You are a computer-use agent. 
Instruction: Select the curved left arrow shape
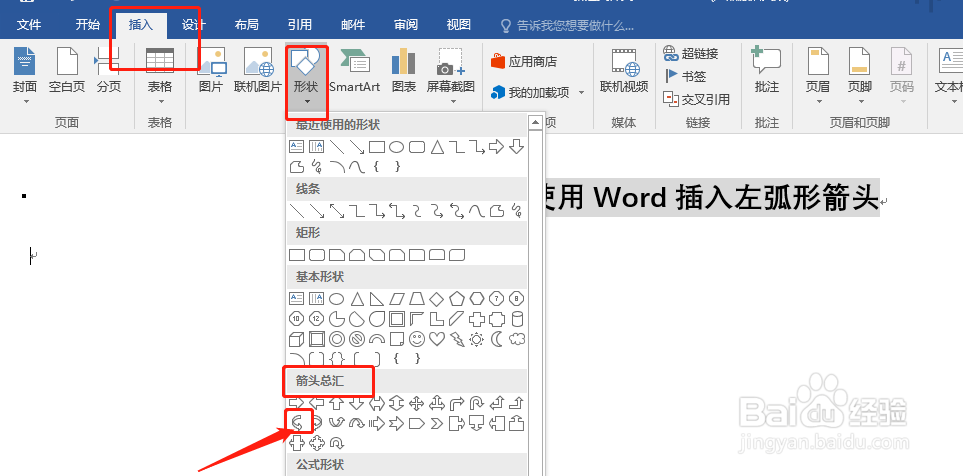tap(297, 423)
